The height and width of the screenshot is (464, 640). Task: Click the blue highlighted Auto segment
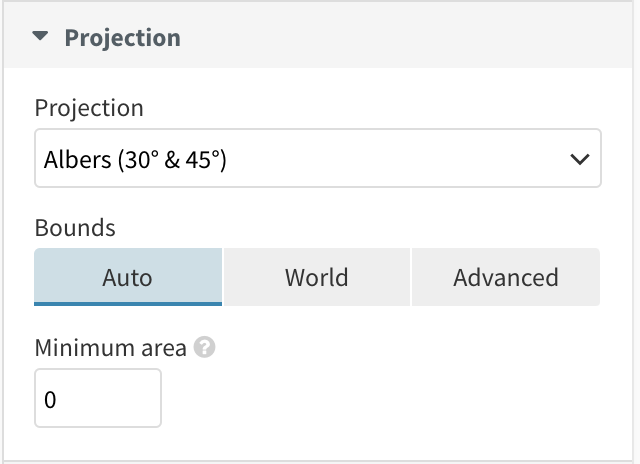(x=128, y=277)
